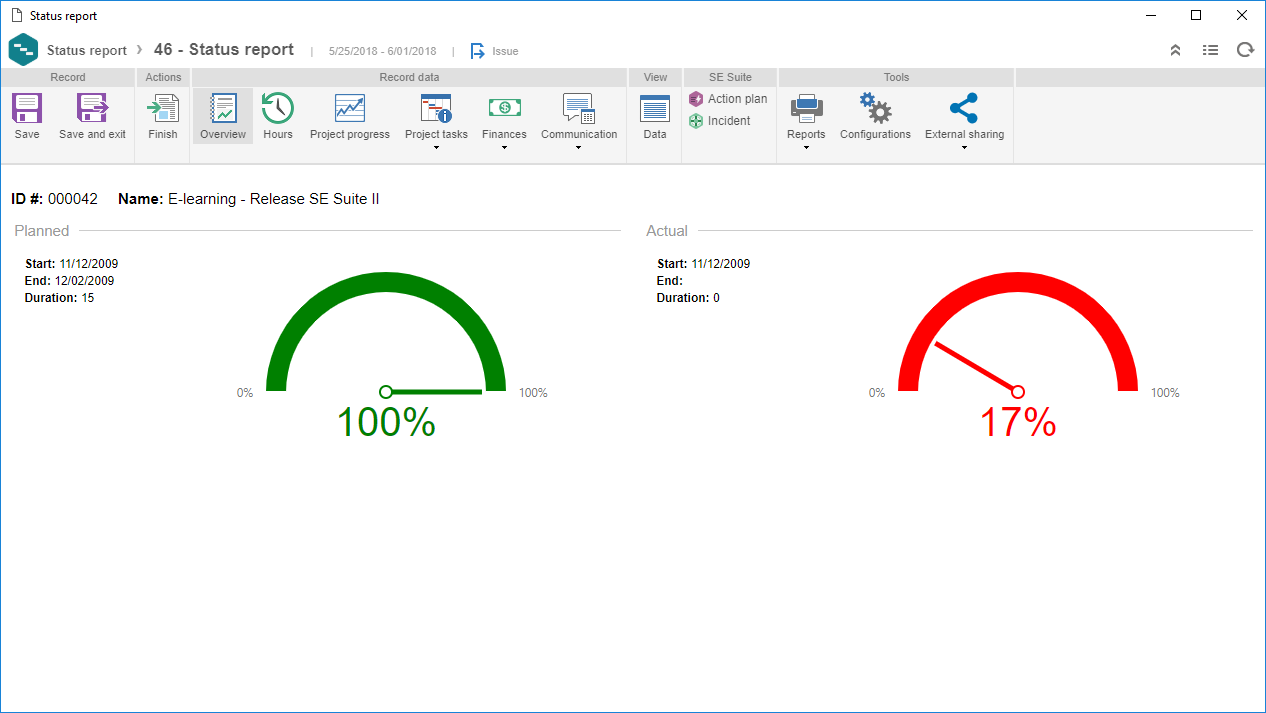Open the Project progress chart icon
This screenshot has height=713, width=1266.
pyautogui.click(x=350, y=108)
